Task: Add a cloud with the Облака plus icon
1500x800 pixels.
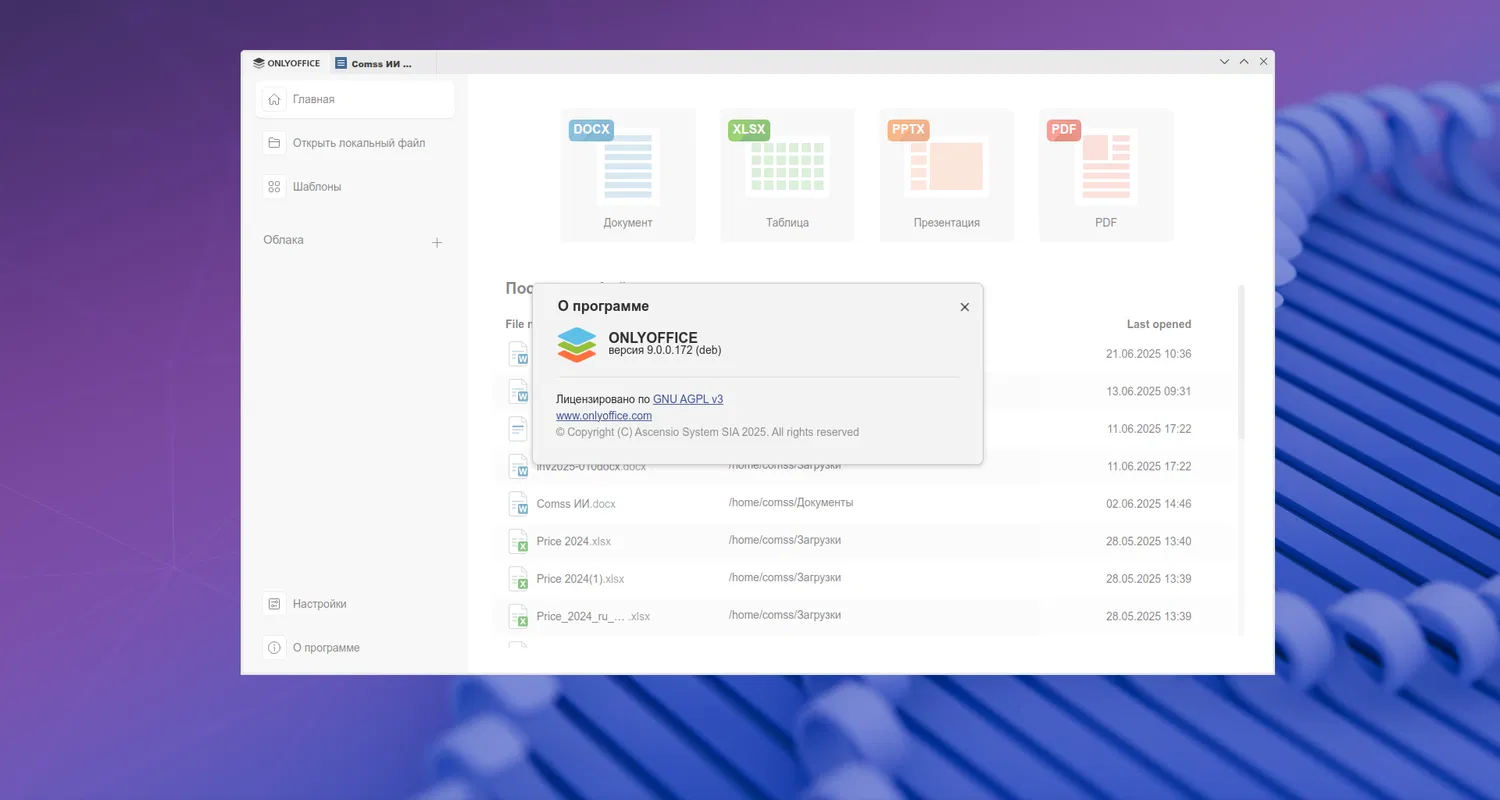Action: pyautogui.click(x=437, y=242)
